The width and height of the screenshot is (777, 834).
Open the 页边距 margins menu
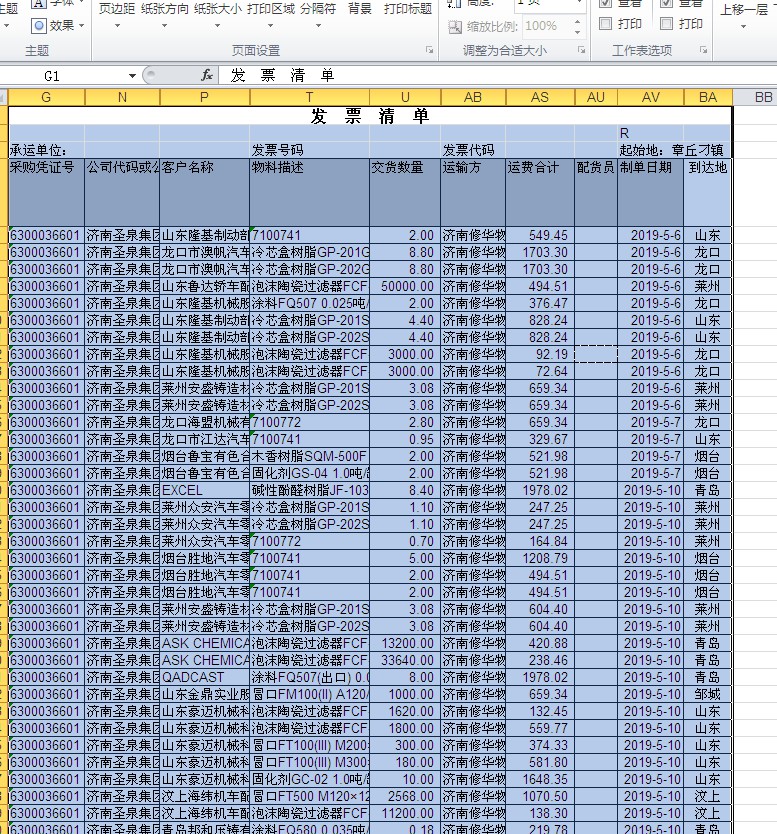coord(117,14)
